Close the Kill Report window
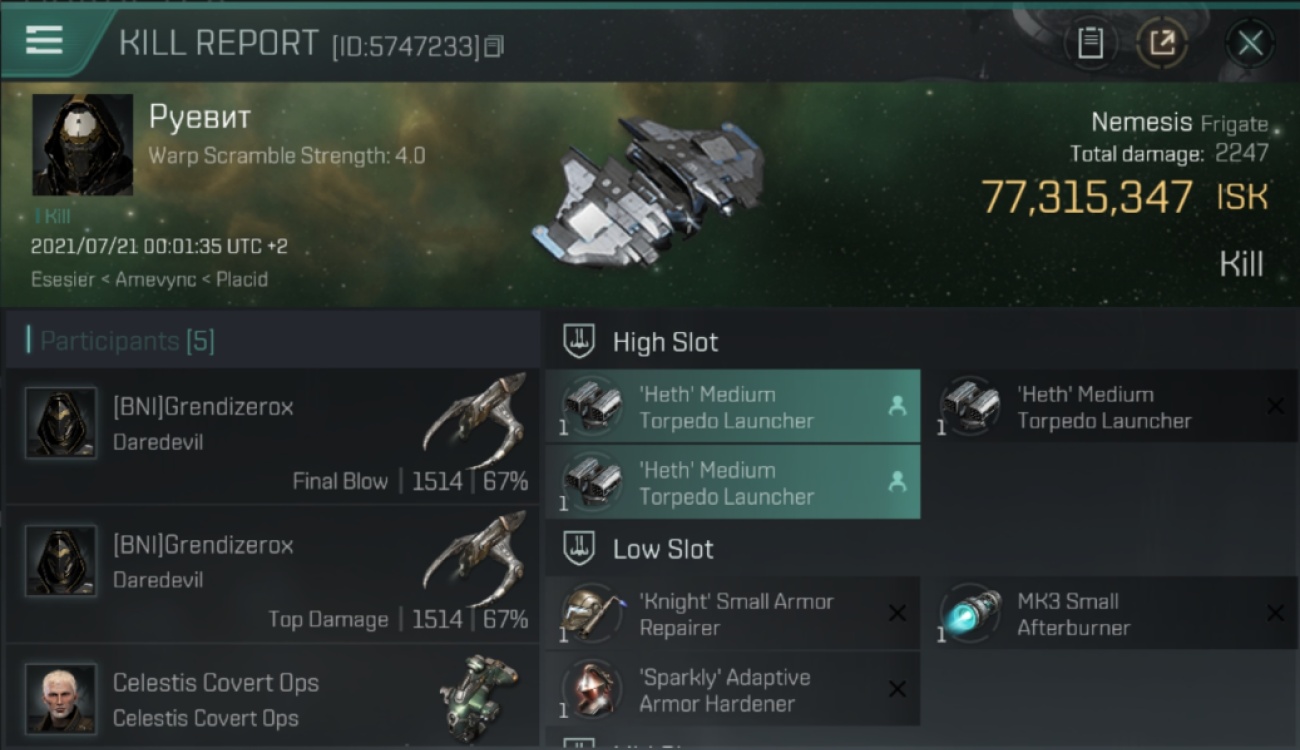 pyautogui.click(x=1249, y=43)
